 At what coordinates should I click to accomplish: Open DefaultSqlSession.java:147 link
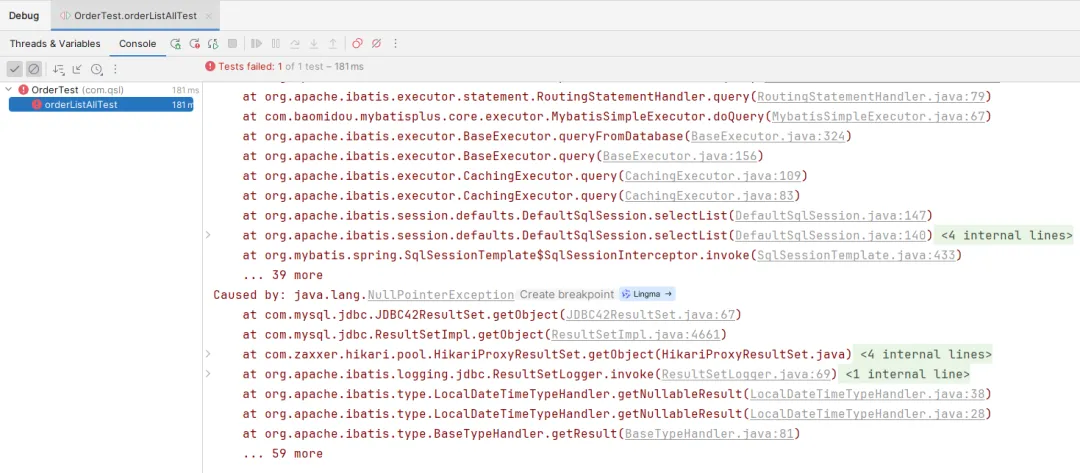pos(830,216)
